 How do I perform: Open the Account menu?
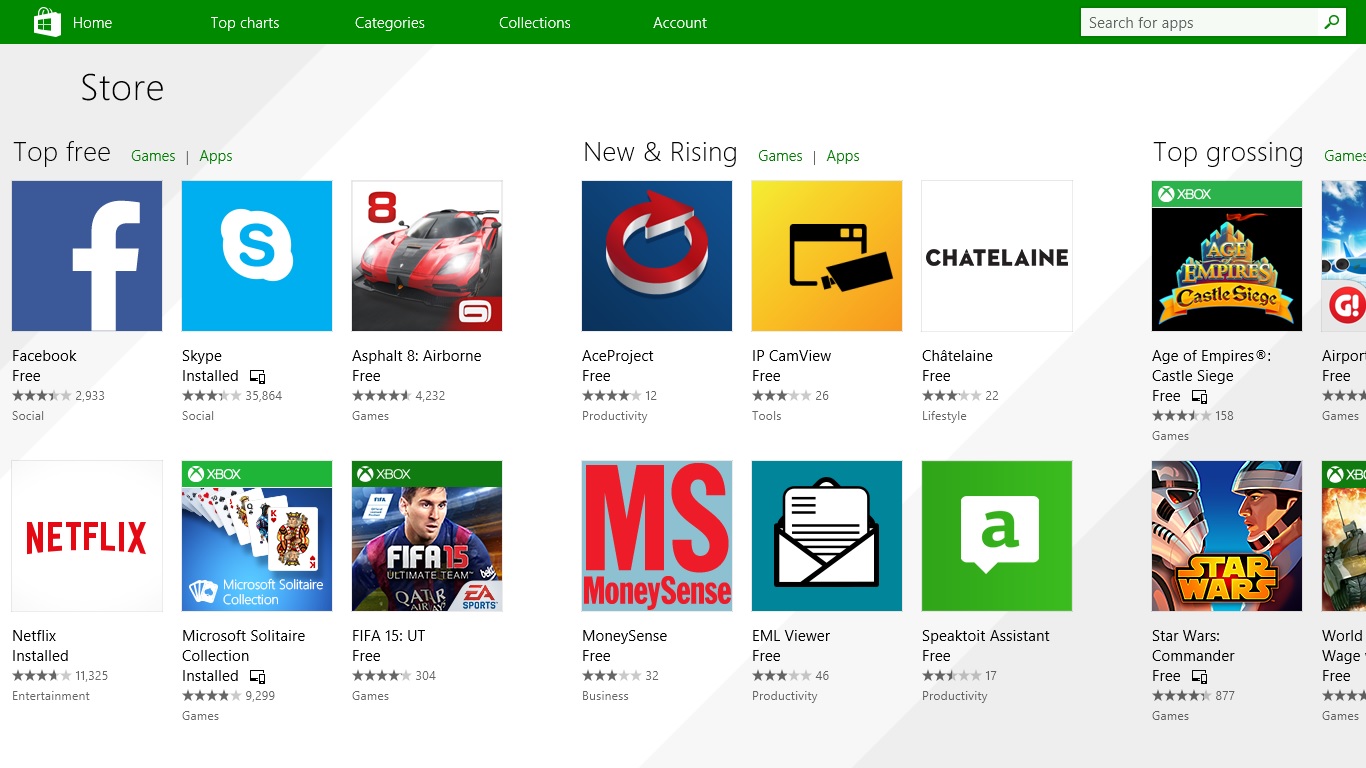680,22
